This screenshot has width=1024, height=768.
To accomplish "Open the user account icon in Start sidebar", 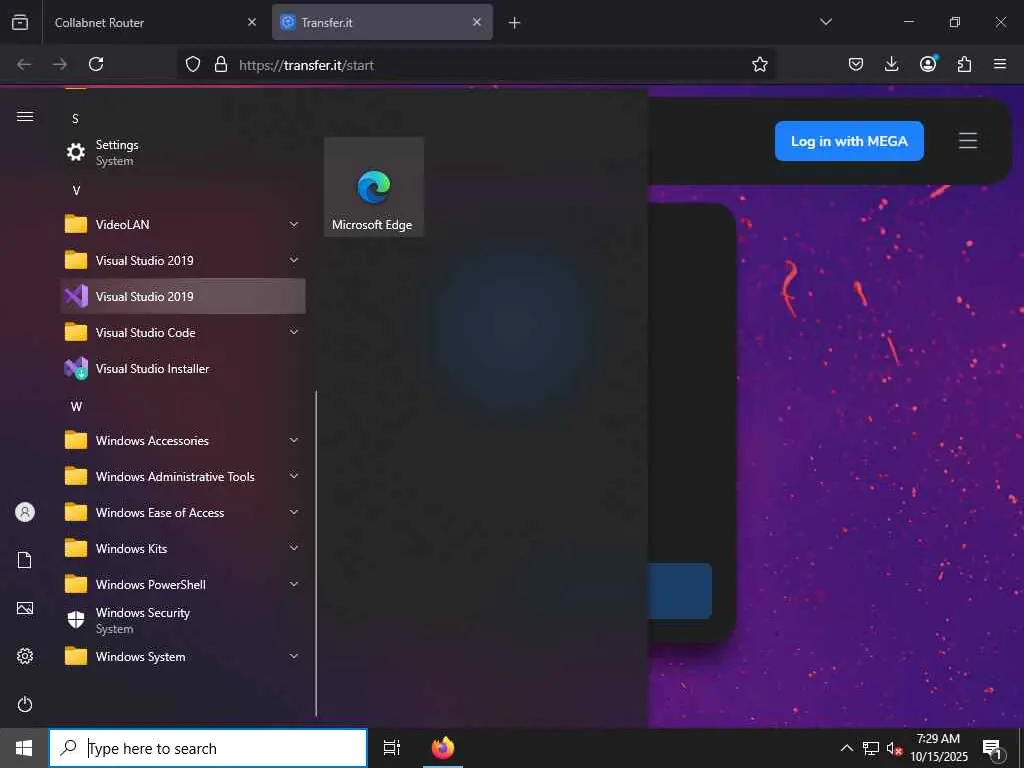I will pyautogui.click(x=25, y=512).
